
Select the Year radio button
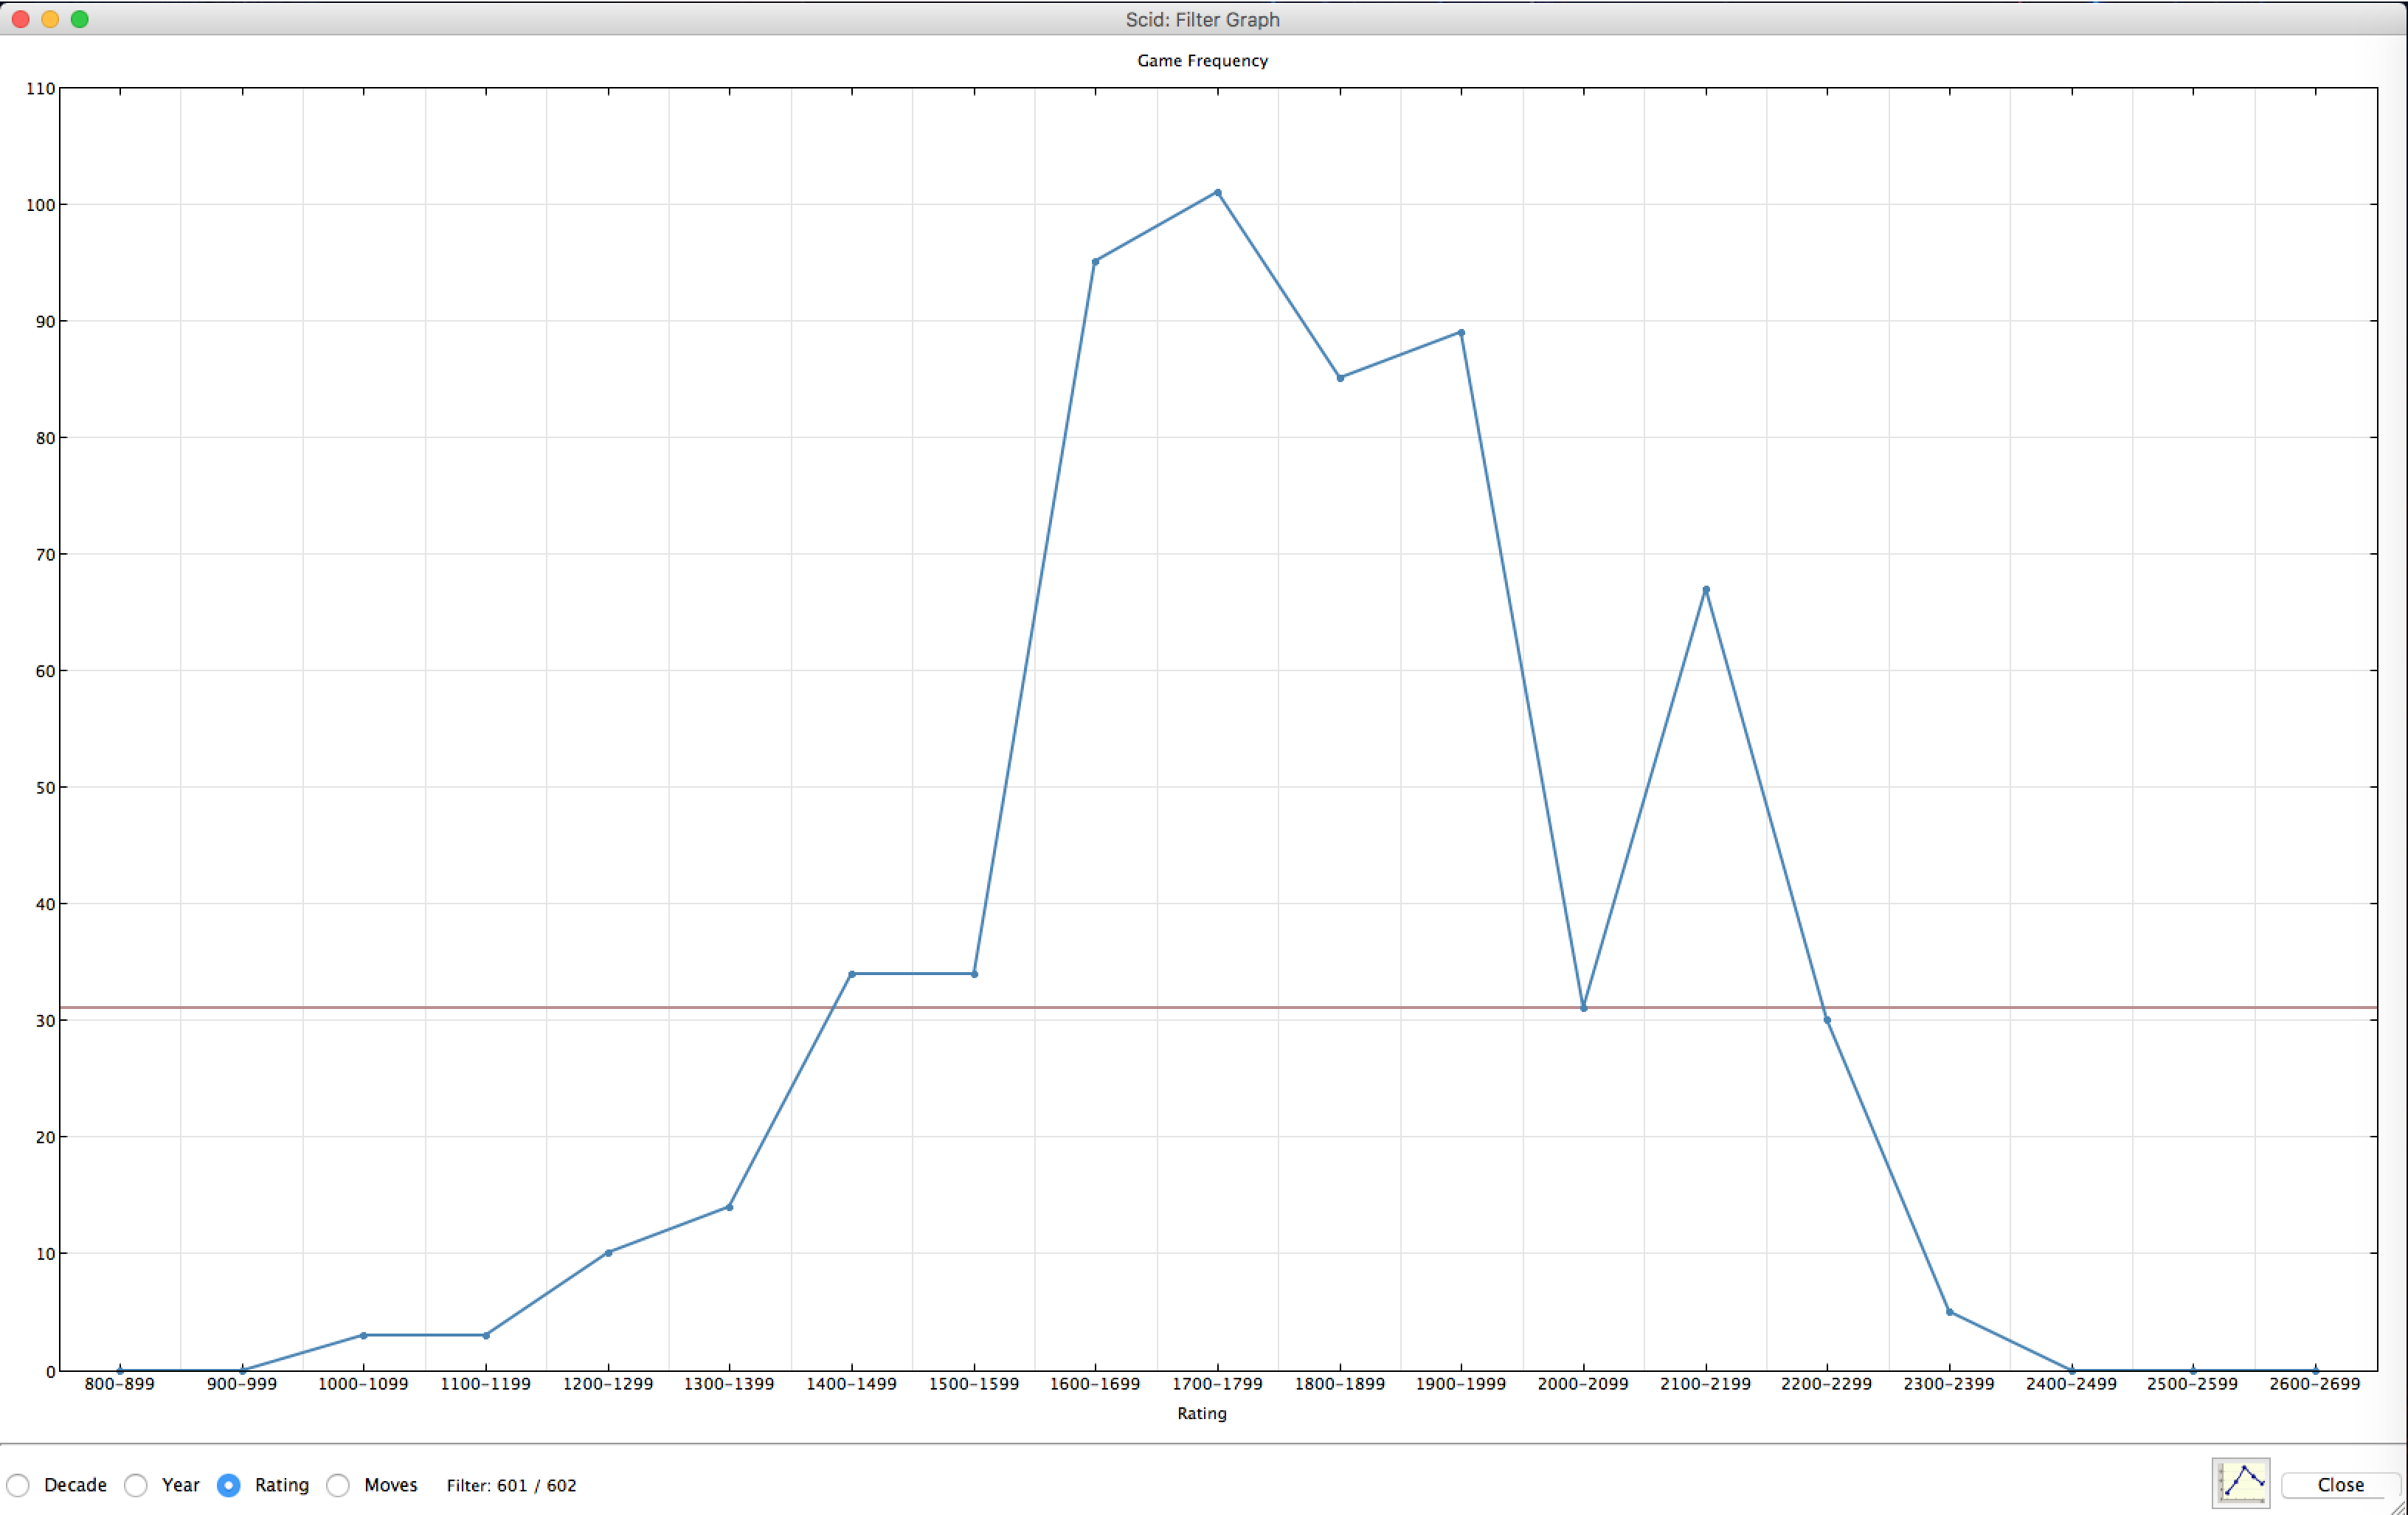136,1485
